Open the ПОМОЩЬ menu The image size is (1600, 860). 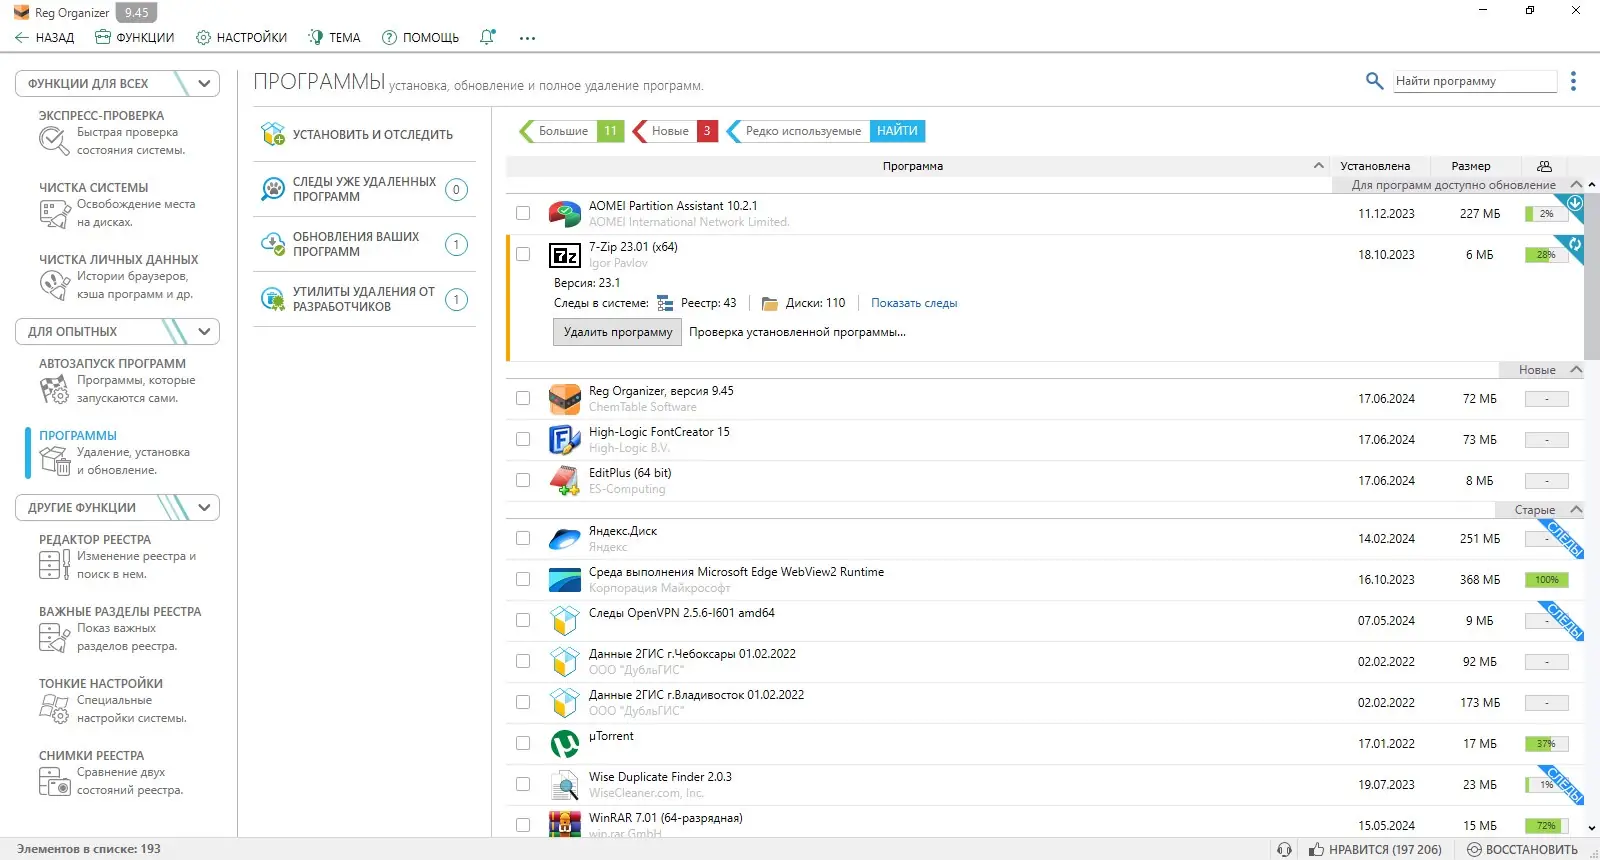420,37
